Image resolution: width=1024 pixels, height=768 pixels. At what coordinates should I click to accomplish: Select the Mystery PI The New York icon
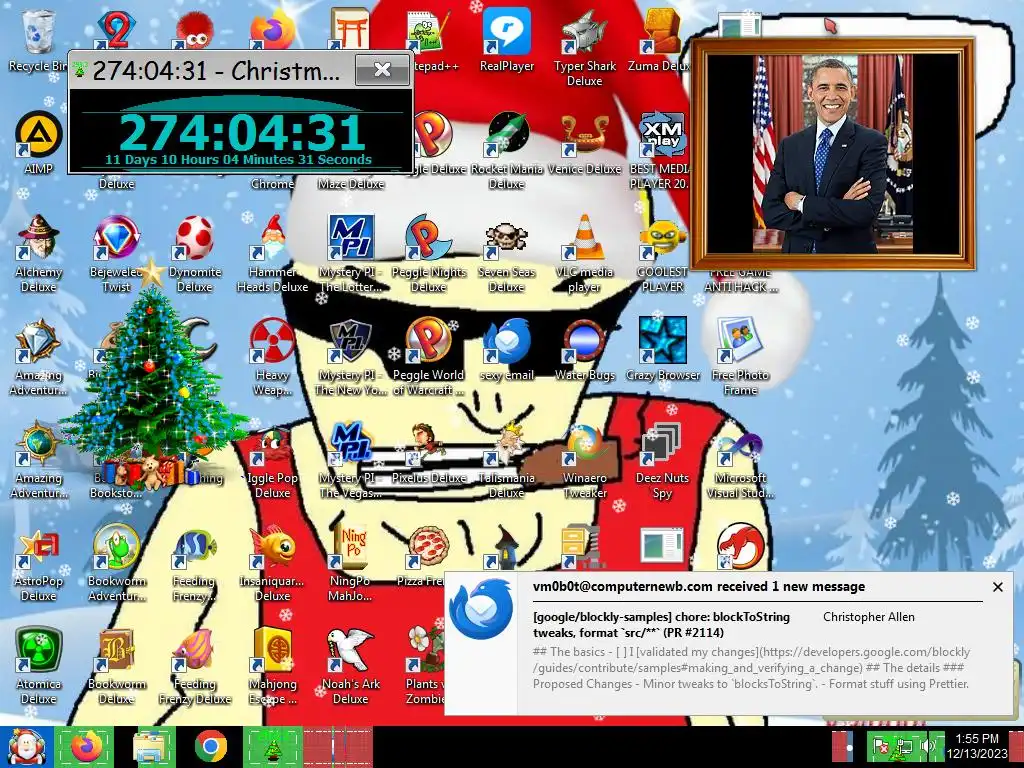pos(351,357)
